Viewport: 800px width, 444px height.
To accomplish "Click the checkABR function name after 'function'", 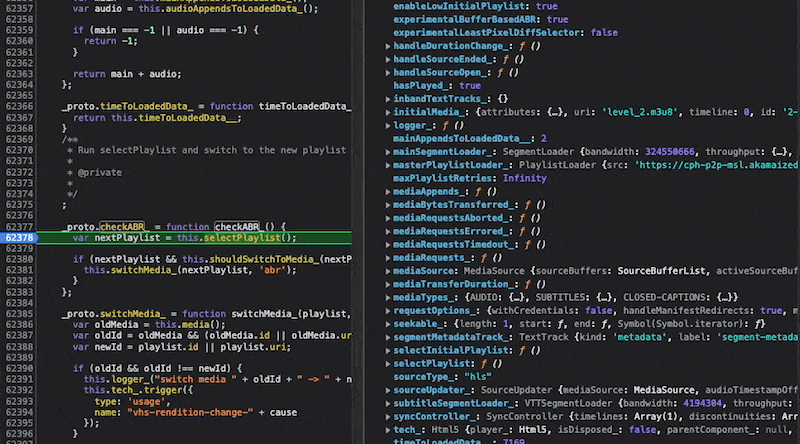I will (237, 227).
